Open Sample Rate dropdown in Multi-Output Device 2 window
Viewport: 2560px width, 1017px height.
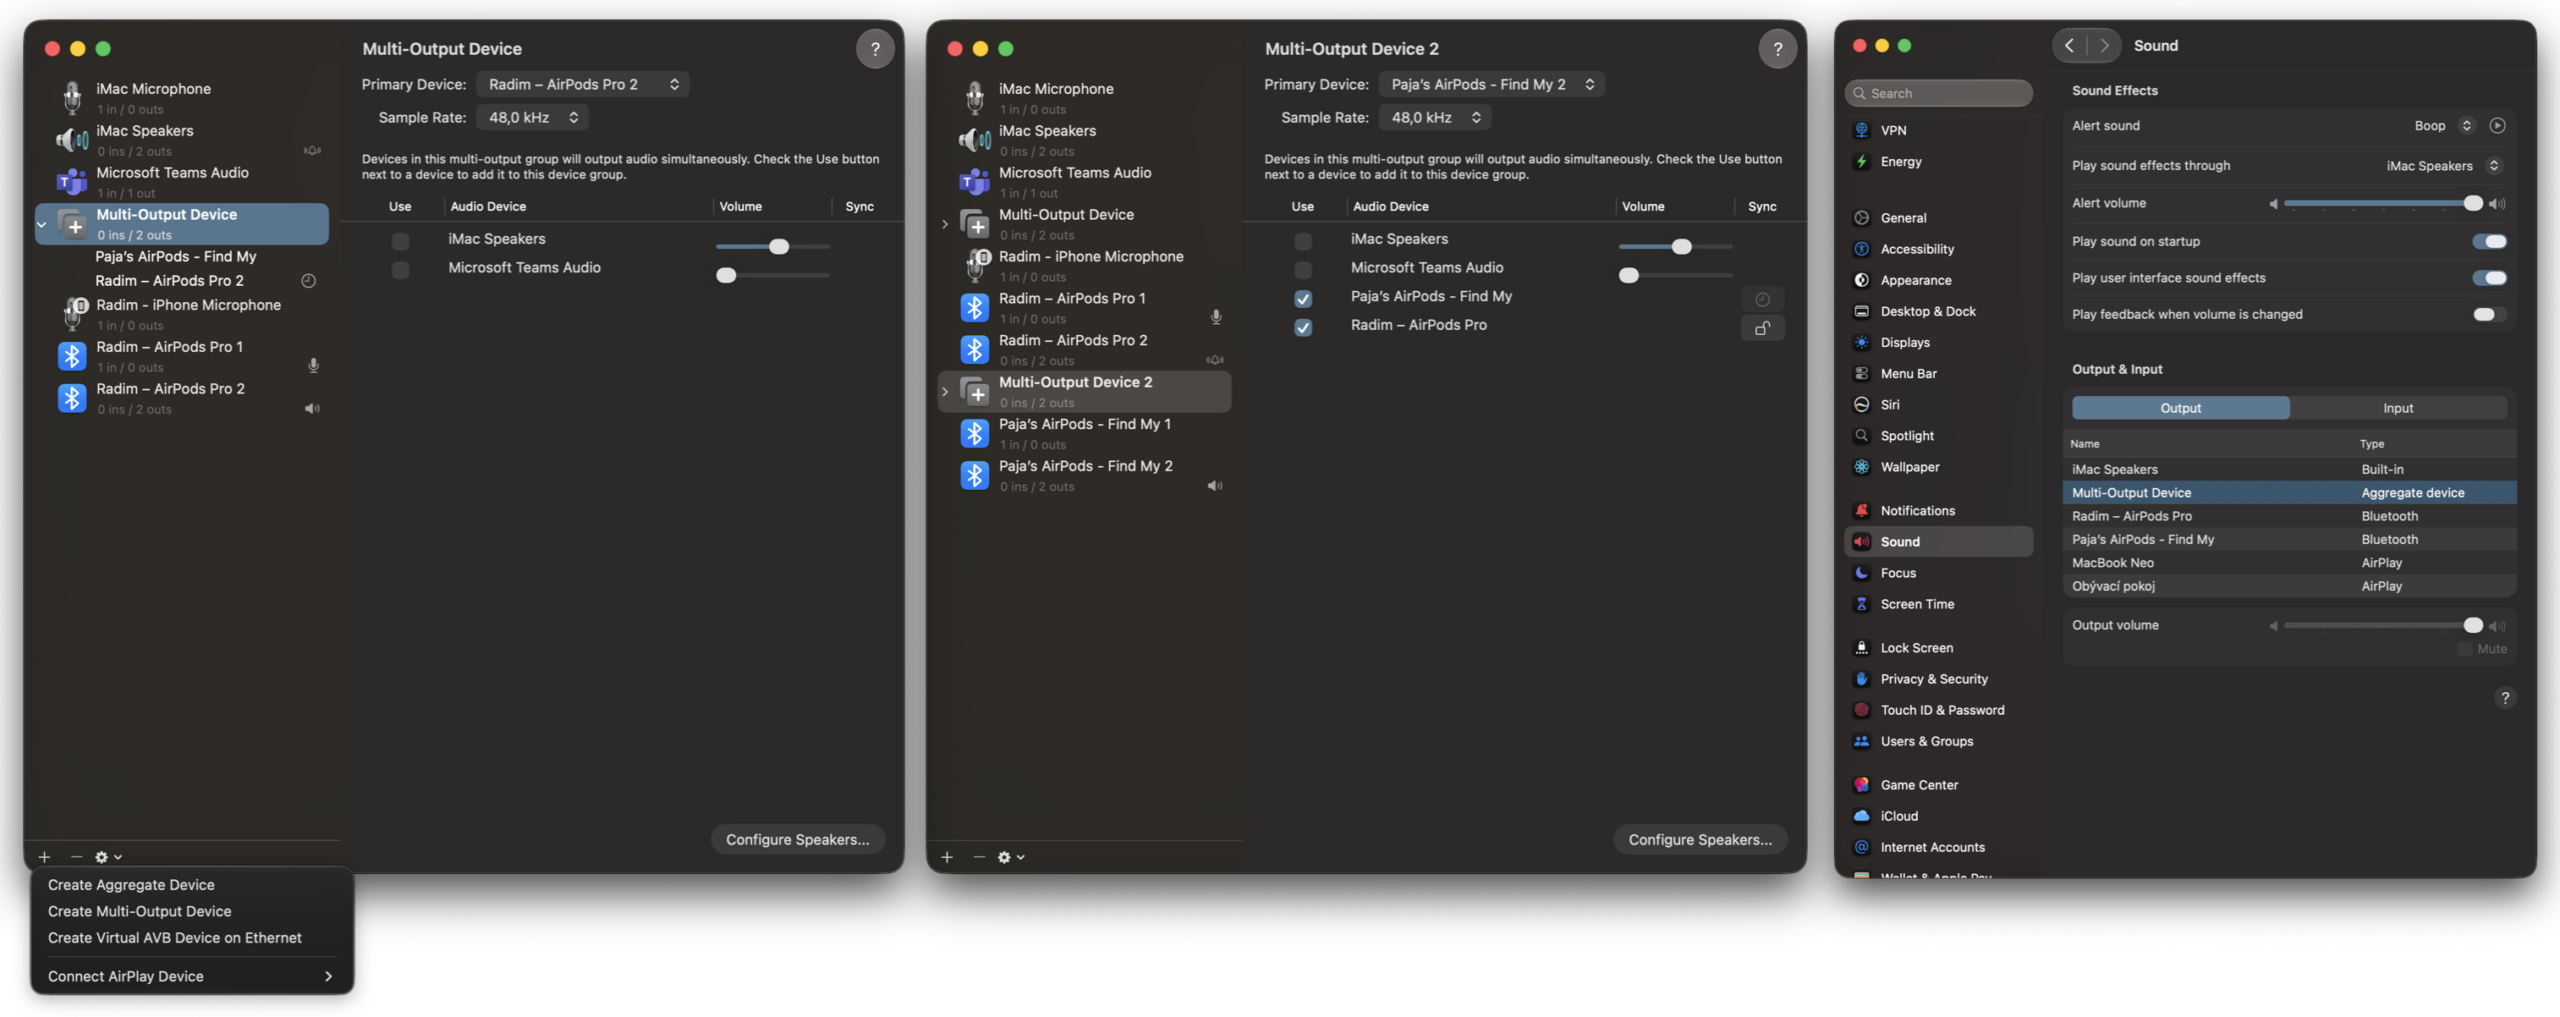(x=1435, y=118)
